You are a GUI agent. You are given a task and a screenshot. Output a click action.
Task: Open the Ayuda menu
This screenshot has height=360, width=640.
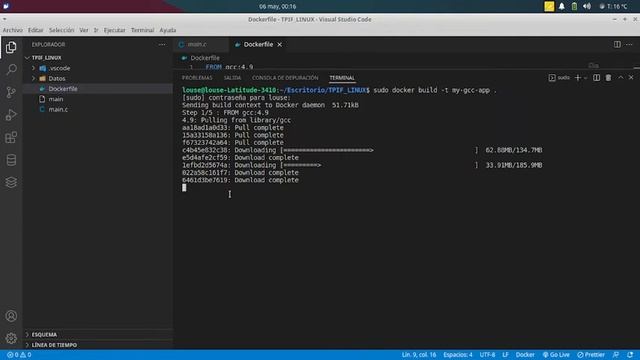point(168,30)
